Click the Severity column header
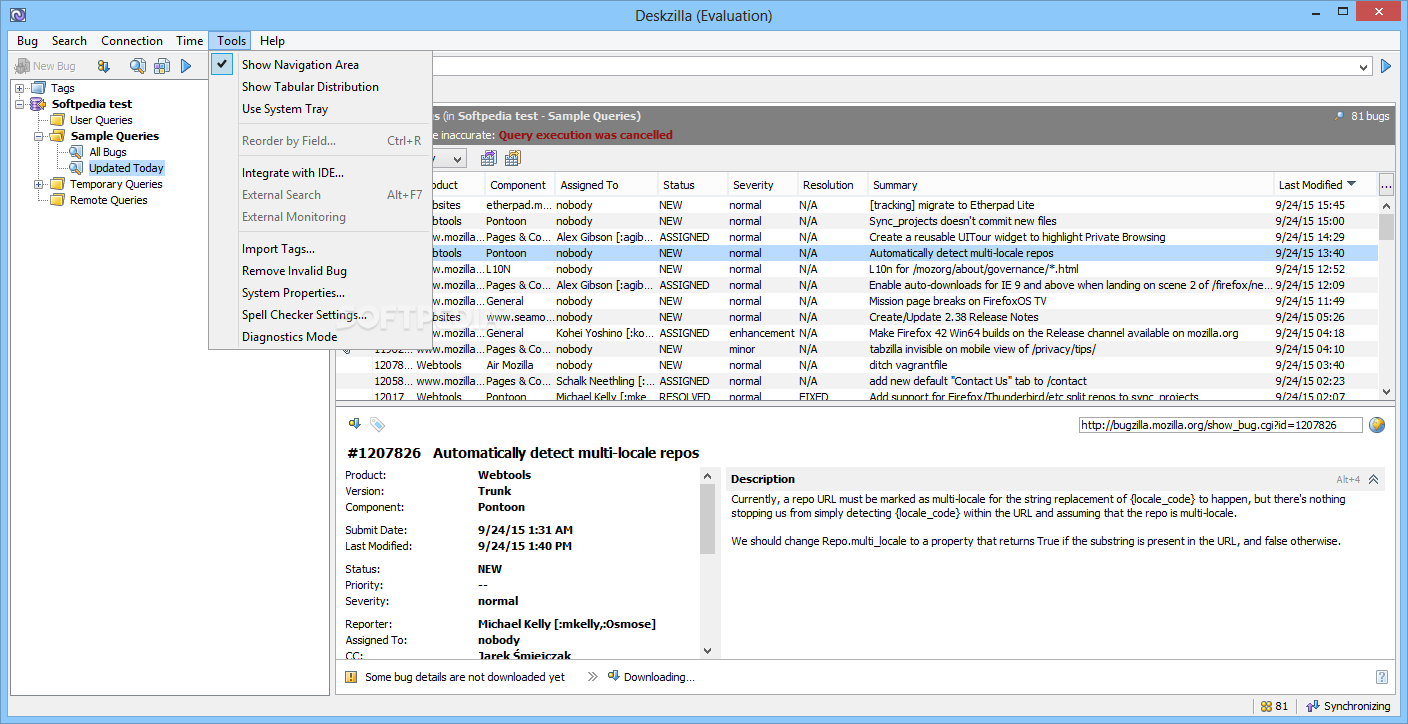 (762, 185)
